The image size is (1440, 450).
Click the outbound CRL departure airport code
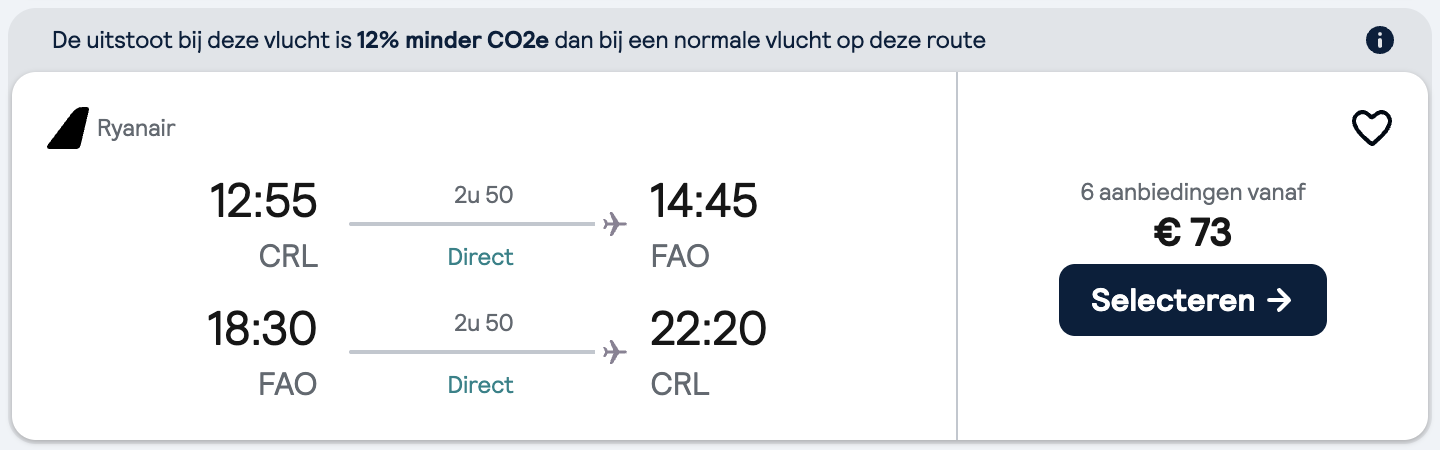(x=288, y=257)
